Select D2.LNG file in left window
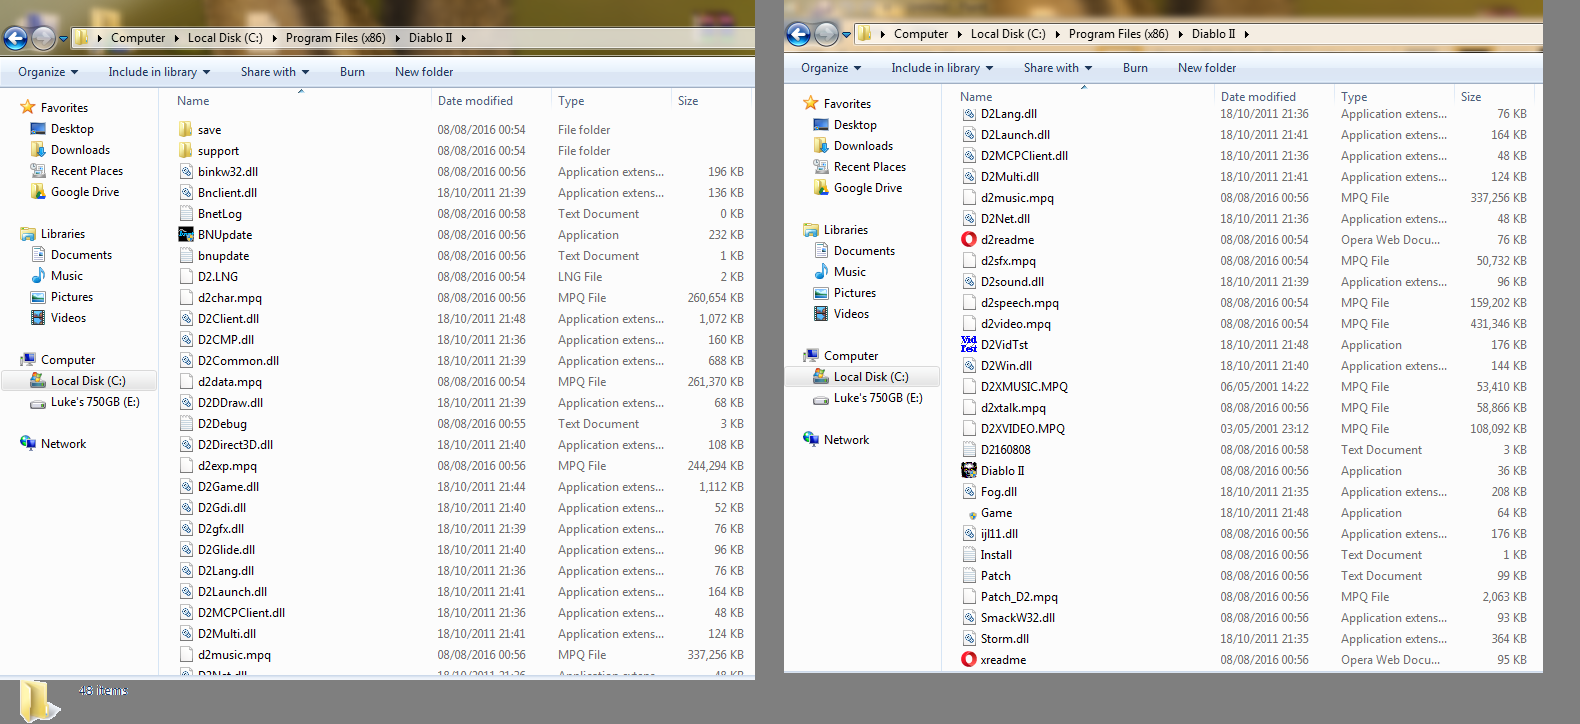The image size is (1580, 724). pos(217,277)
